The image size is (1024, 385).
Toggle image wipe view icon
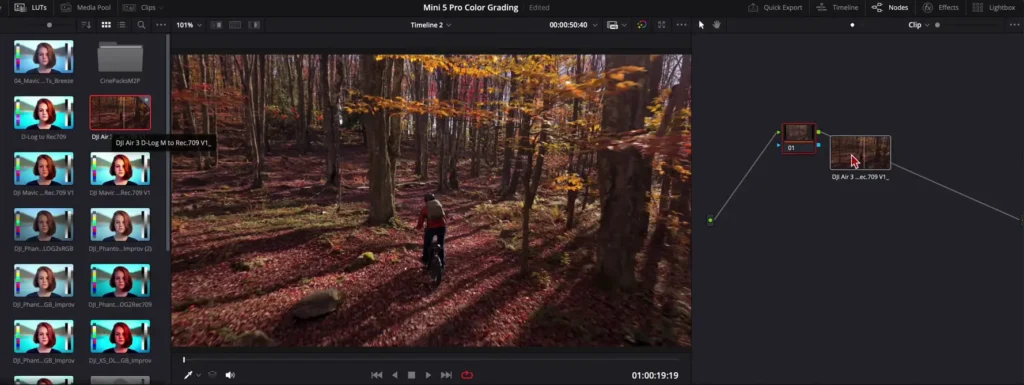216,25
